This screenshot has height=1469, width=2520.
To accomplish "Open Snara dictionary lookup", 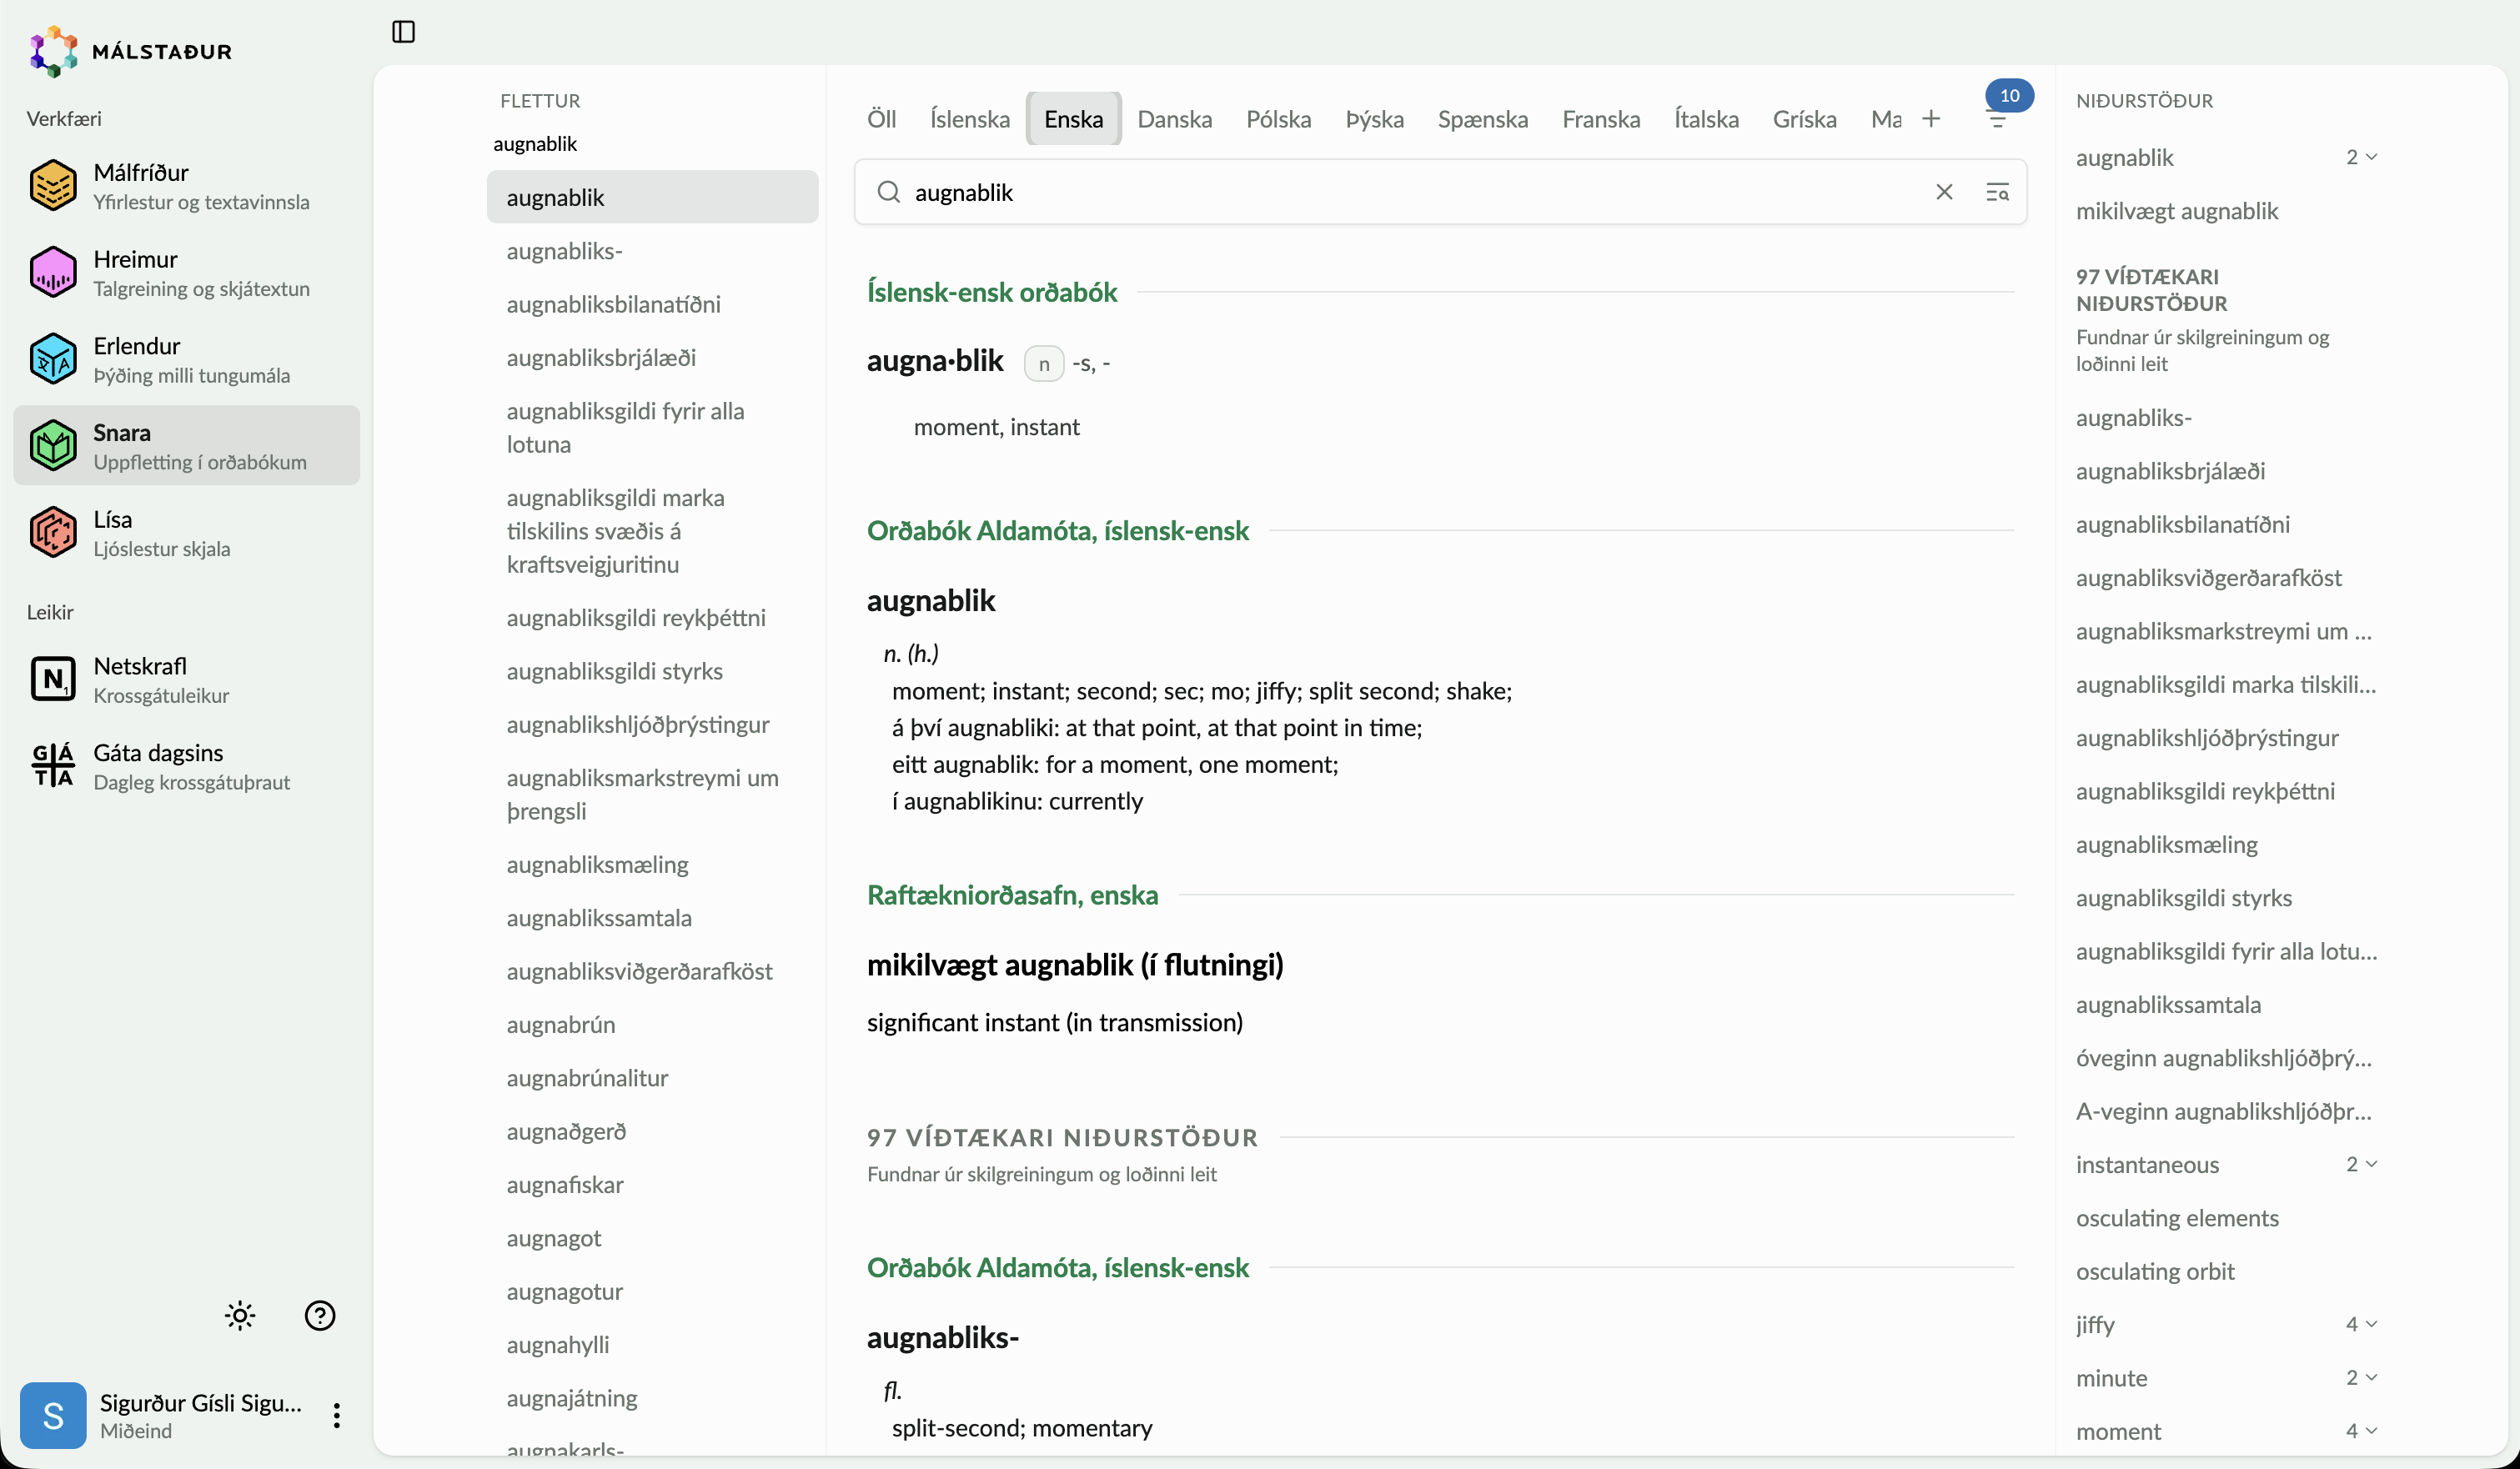I will tap(186, 446).
